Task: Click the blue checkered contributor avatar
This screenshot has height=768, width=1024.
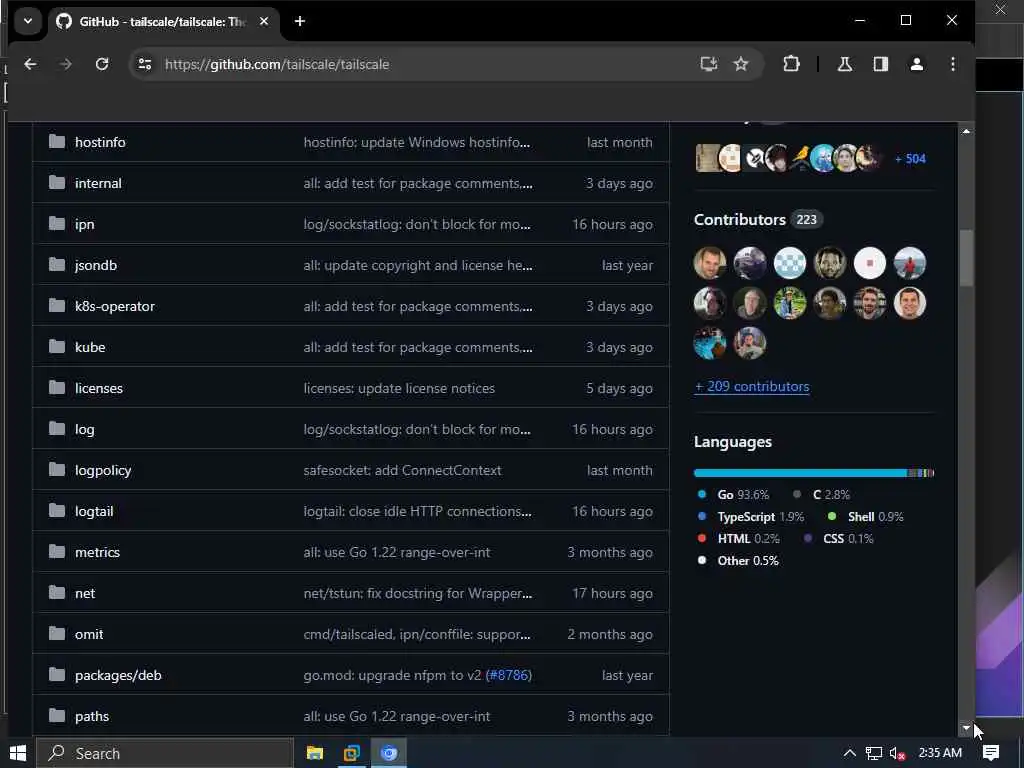Action: pyautogui.click(x=790, y=263)
